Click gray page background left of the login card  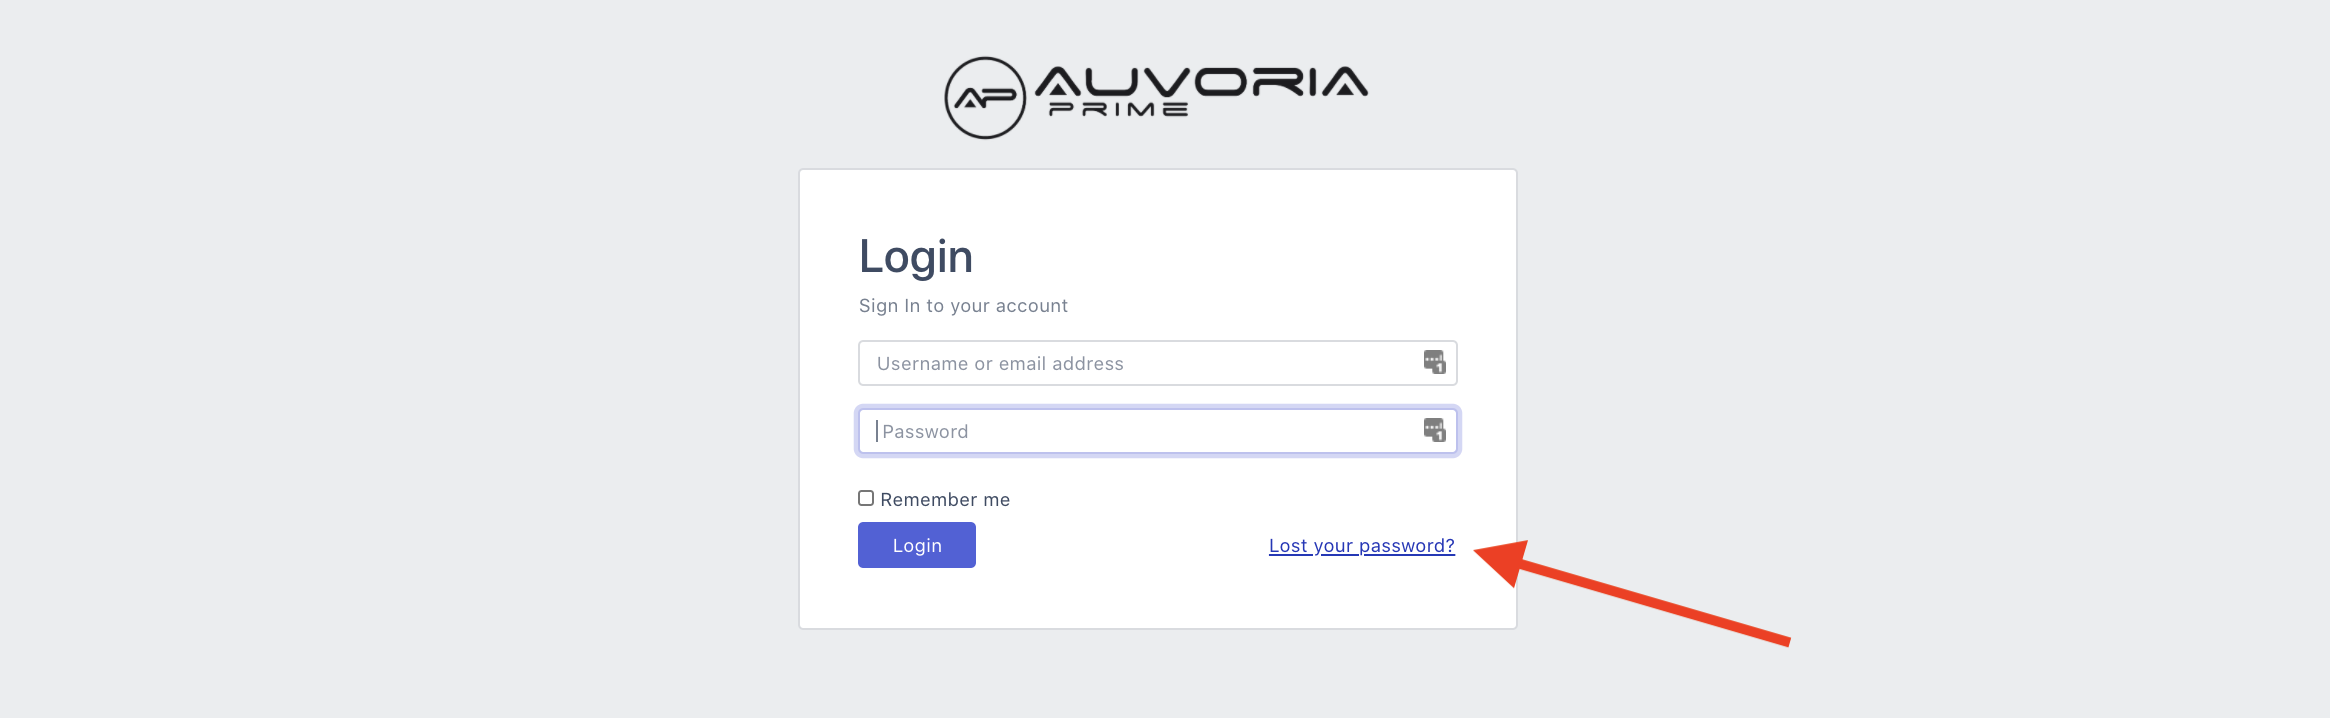(400, 400)
